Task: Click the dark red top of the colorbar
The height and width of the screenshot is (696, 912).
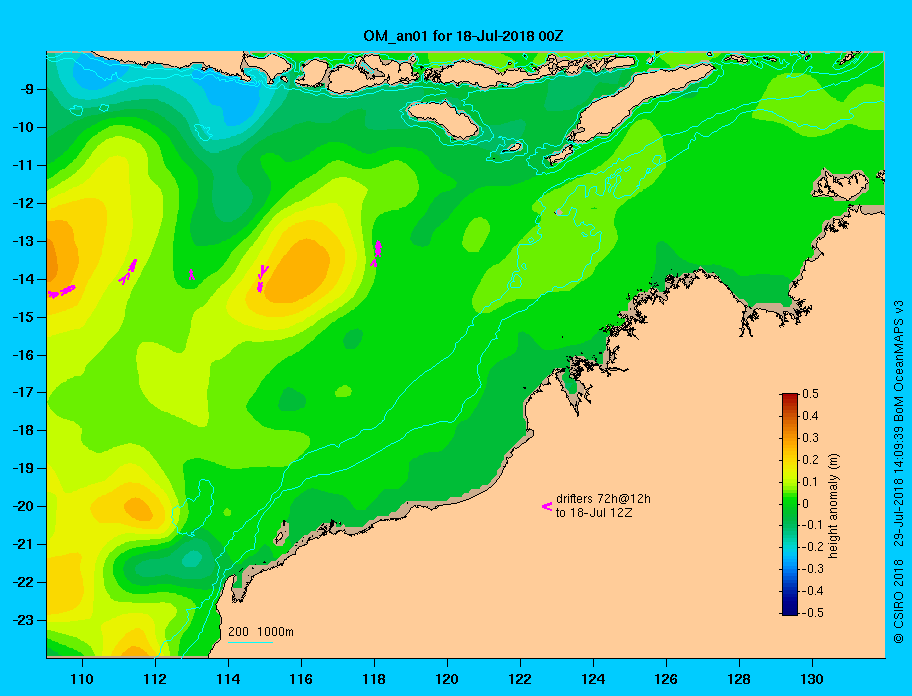Action: click(790, 397)
